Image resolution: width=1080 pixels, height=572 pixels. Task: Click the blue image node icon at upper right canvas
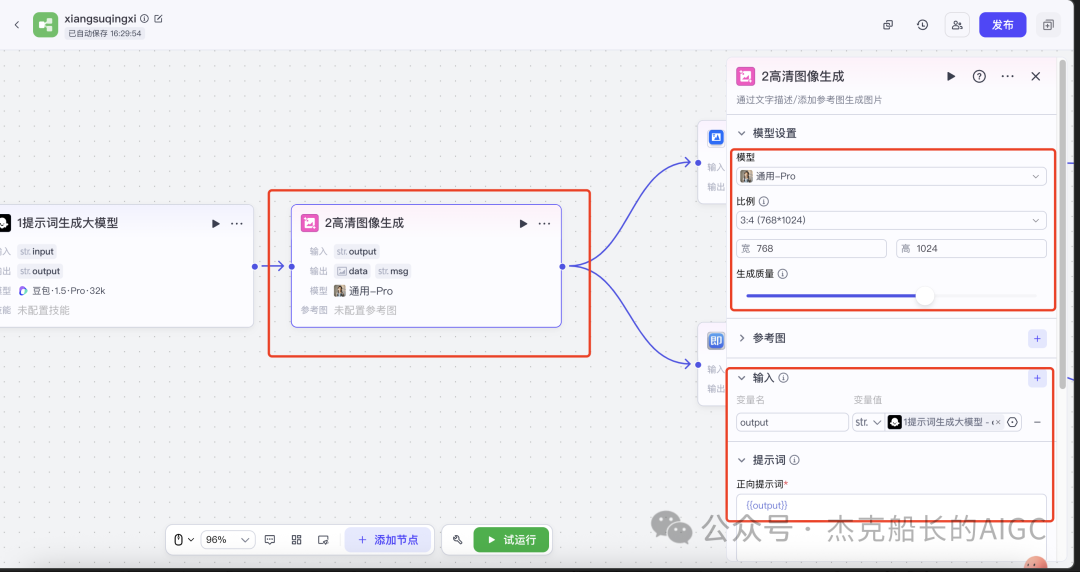coord(716,137)
